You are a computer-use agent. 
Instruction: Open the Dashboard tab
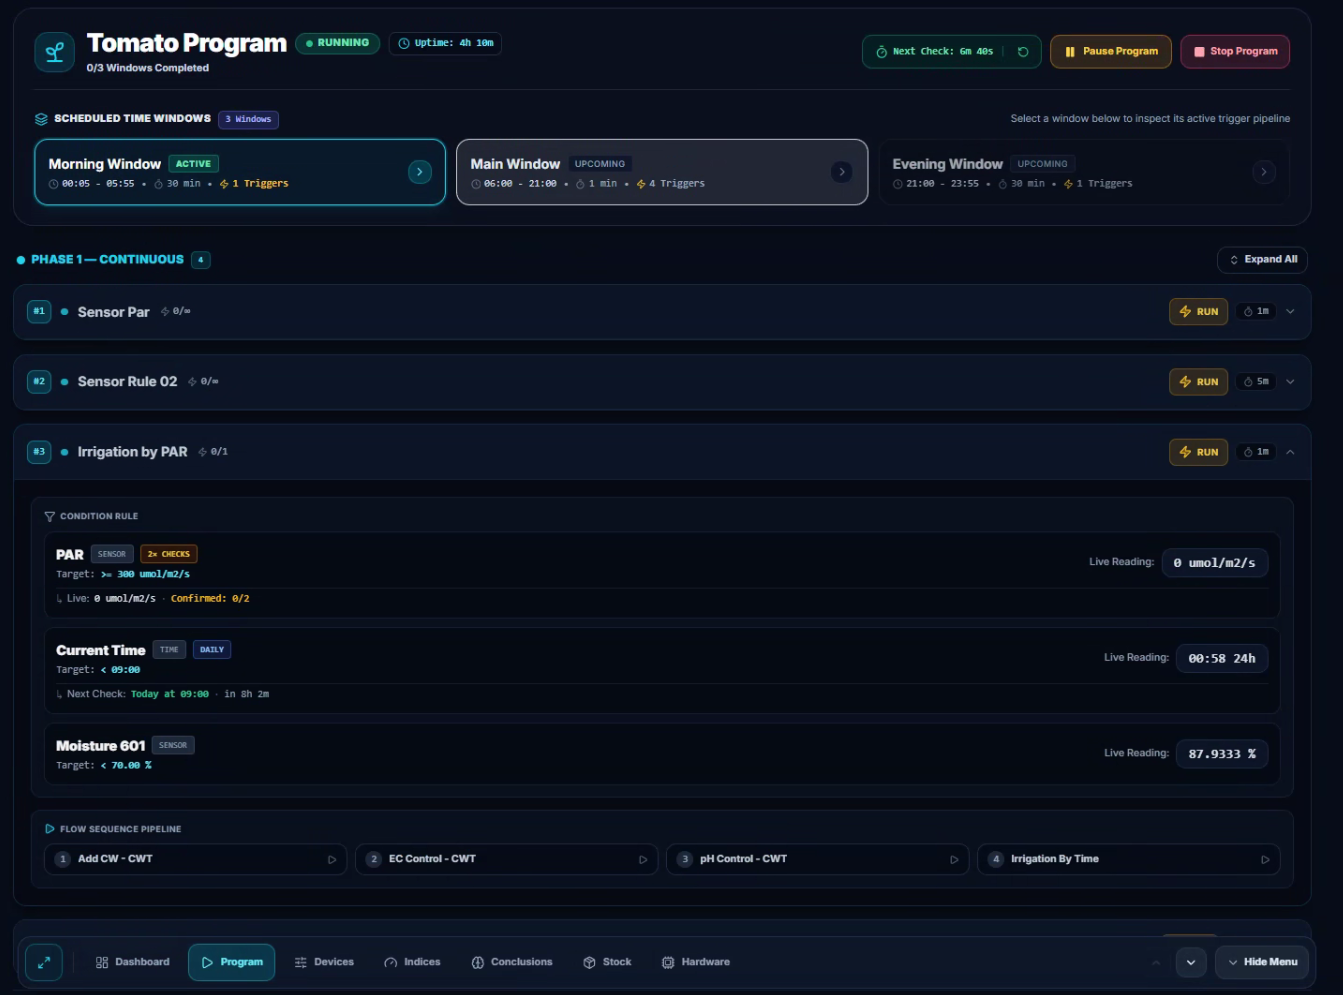pos(133,962)
